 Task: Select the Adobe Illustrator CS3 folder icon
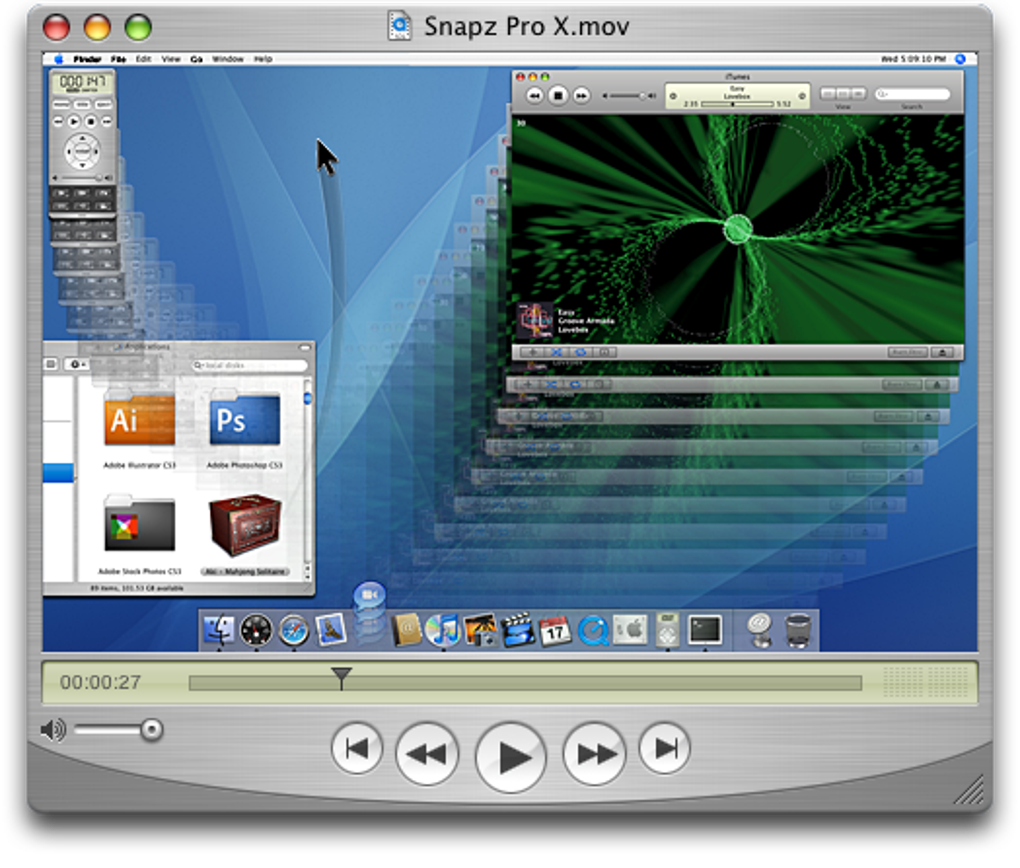139,418
